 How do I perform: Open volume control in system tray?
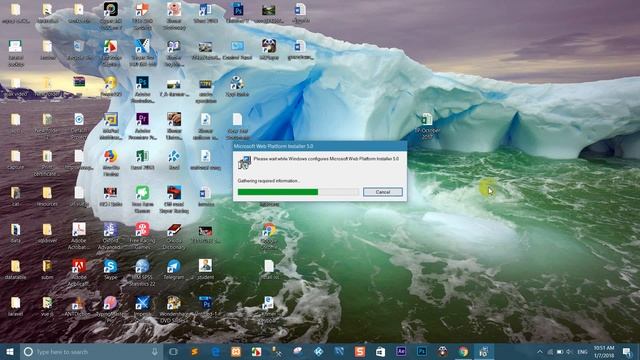pos(569,351)
